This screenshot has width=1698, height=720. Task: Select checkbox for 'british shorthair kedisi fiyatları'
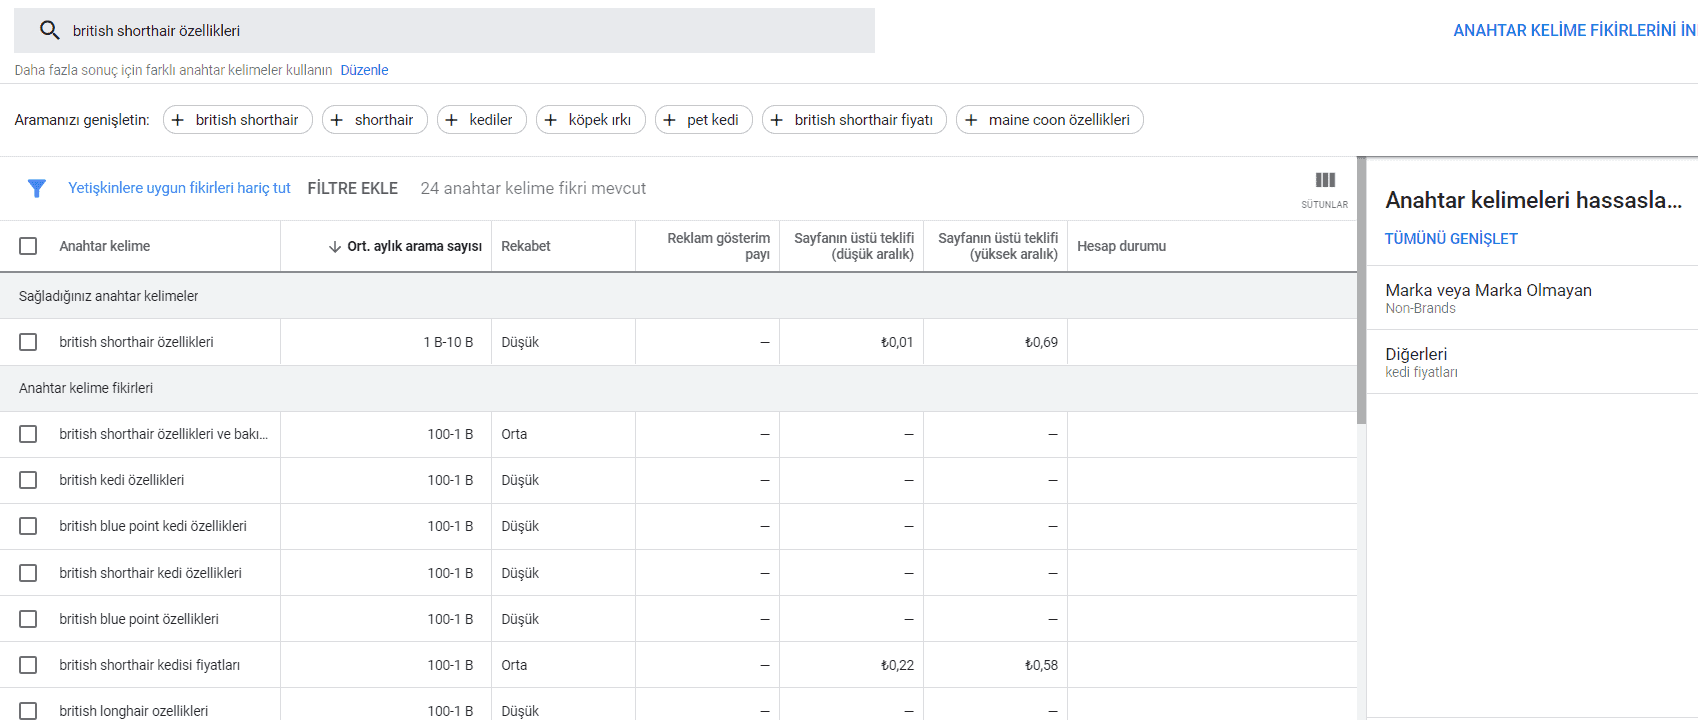coord(28,665)
